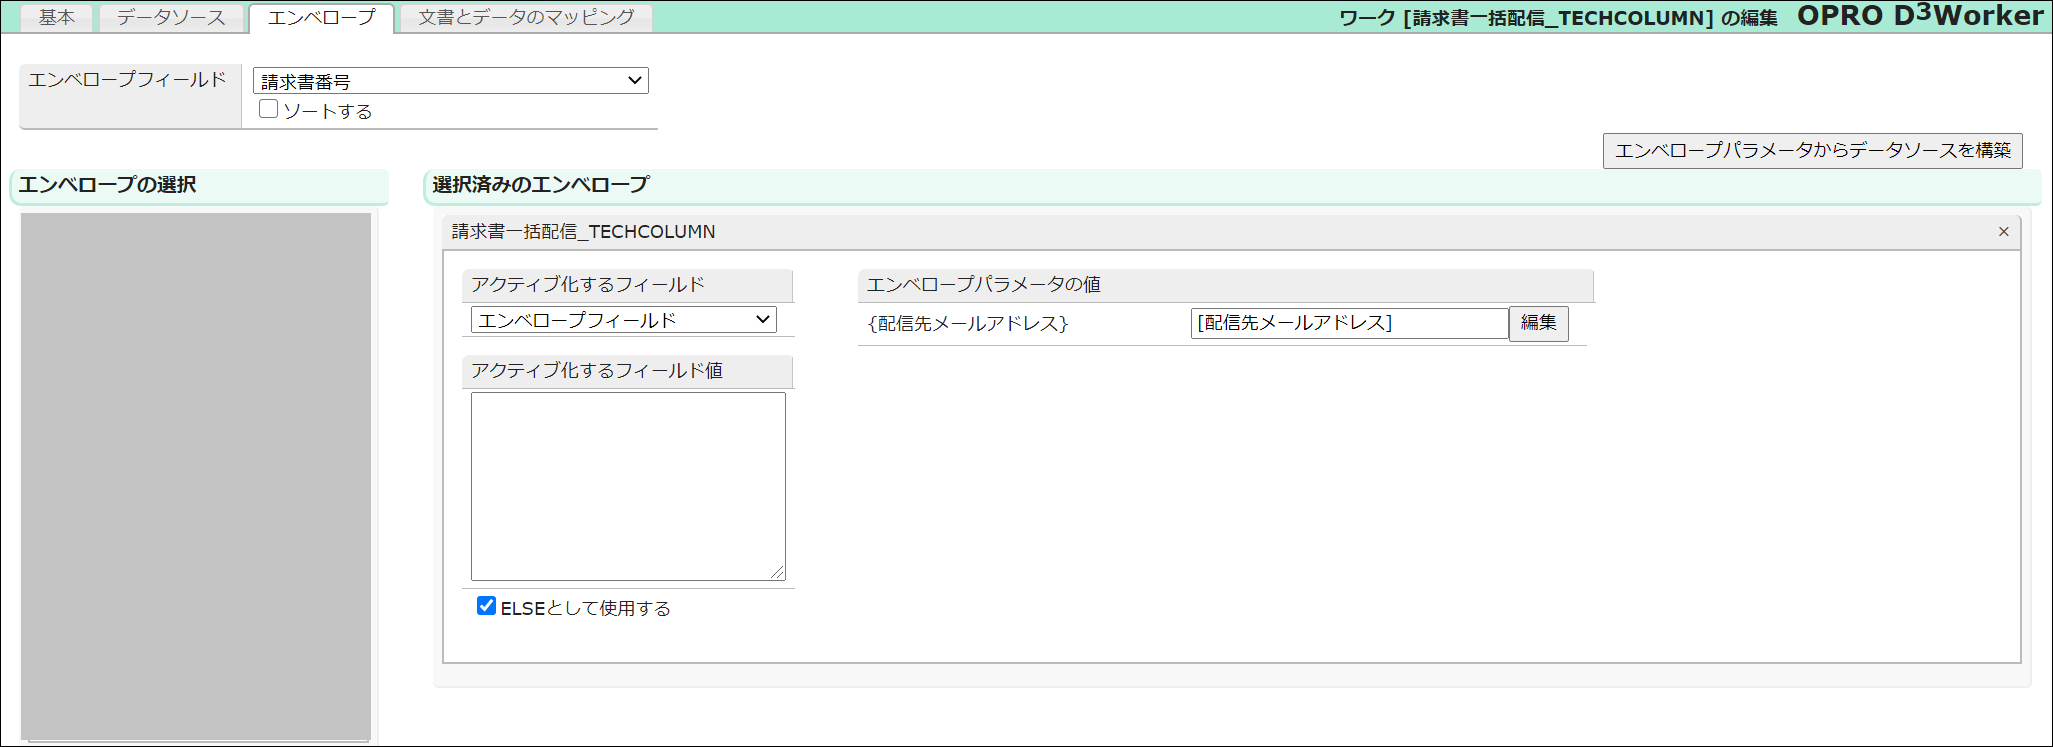
Task: Click the 編集 button for 配信先メールアドレス
Action: pyautogui.click(x=1538, y=323)
